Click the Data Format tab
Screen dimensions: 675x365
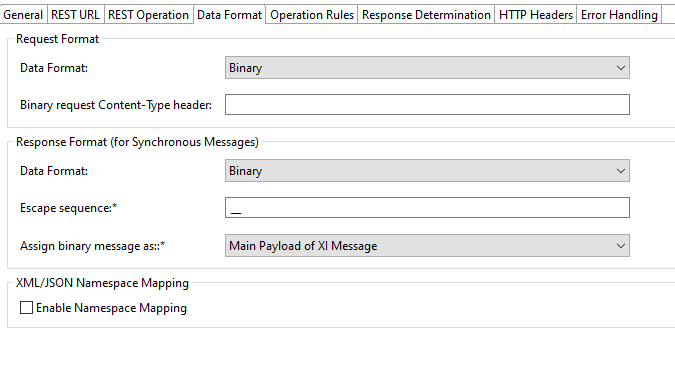(x=229, y=15)
